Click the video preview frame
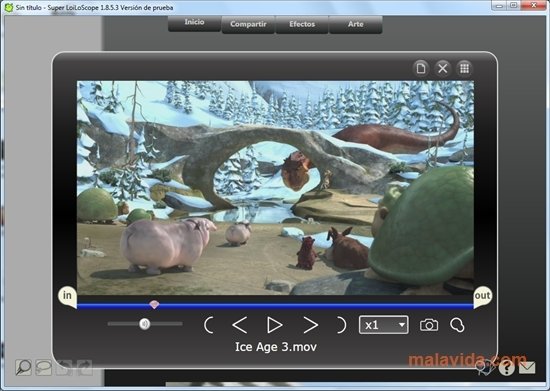 pos(275,188)
